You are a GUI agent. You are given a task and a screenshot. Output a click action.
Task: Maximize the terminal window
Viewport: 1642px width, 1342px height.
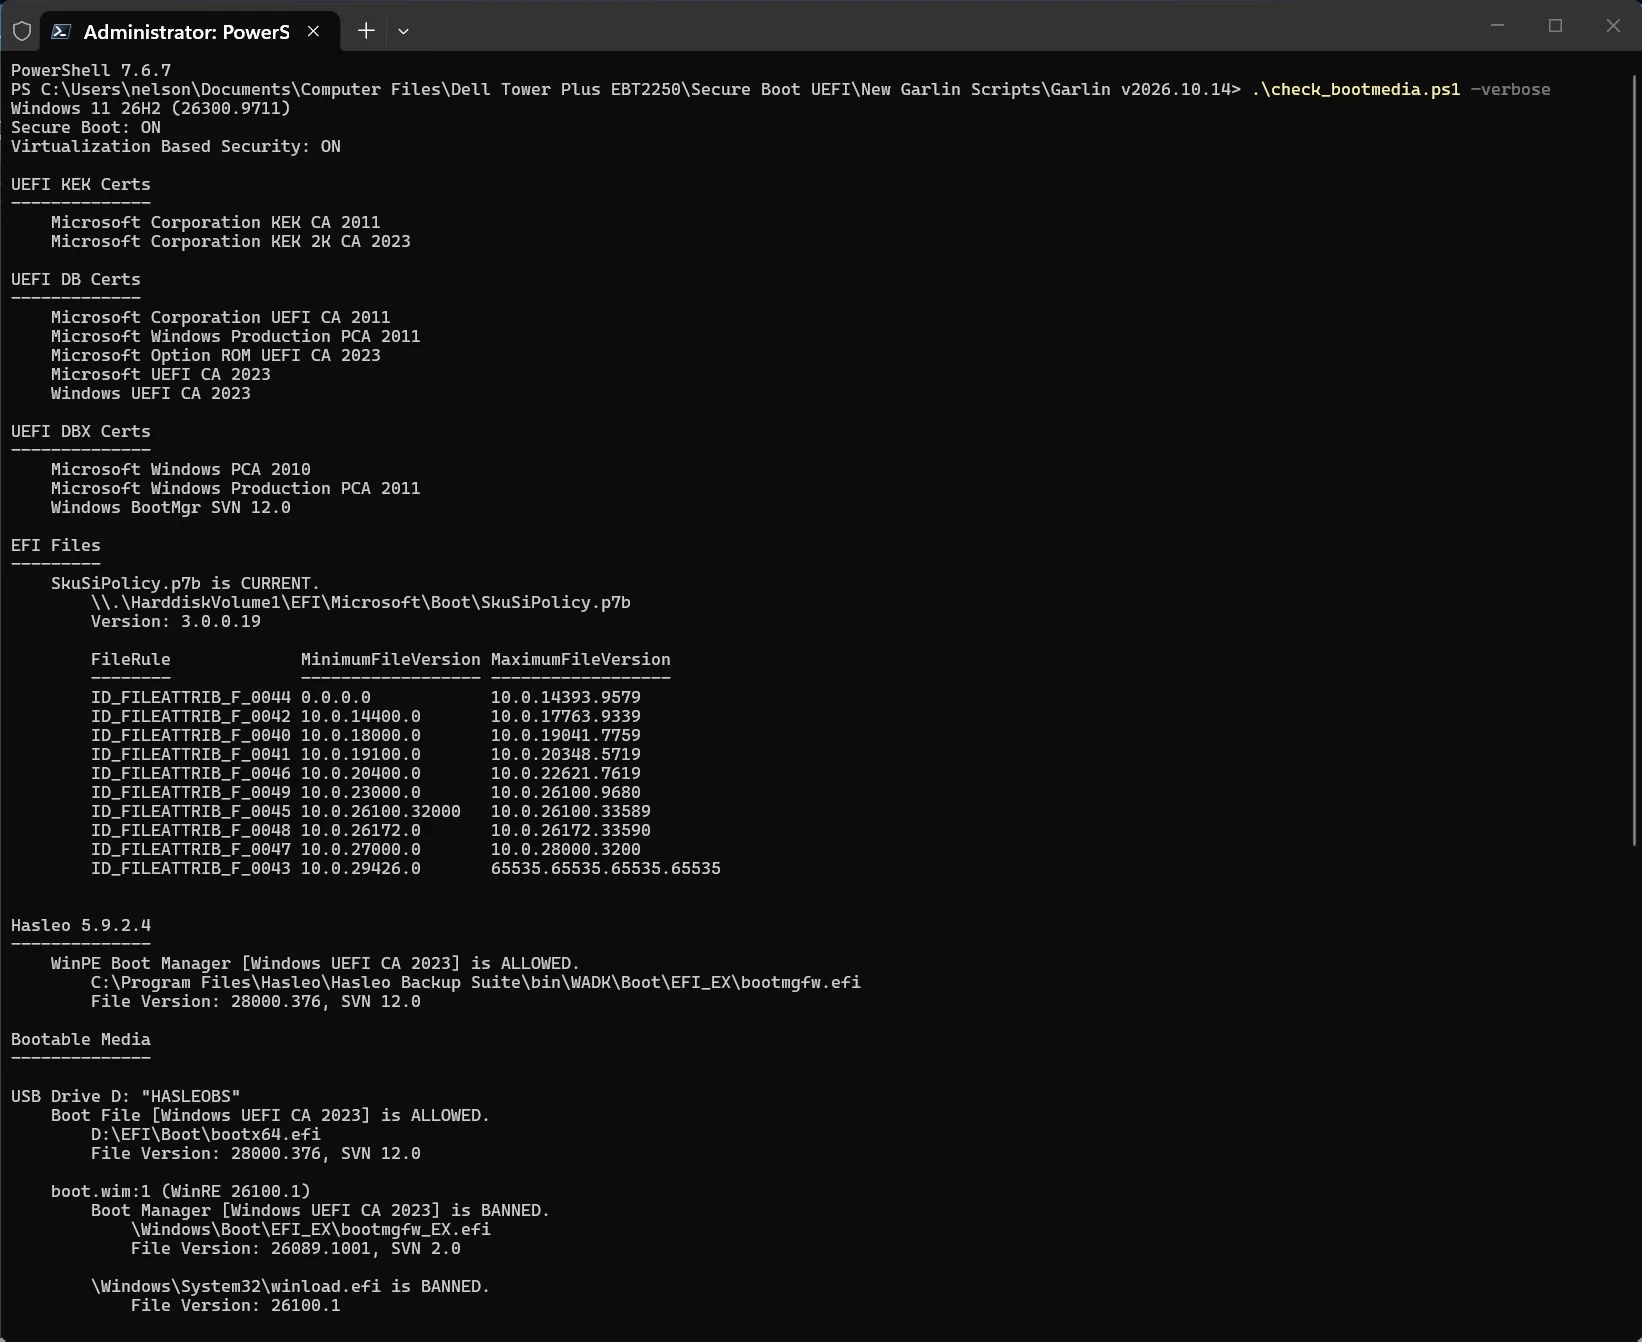[x=1555, y=26]
